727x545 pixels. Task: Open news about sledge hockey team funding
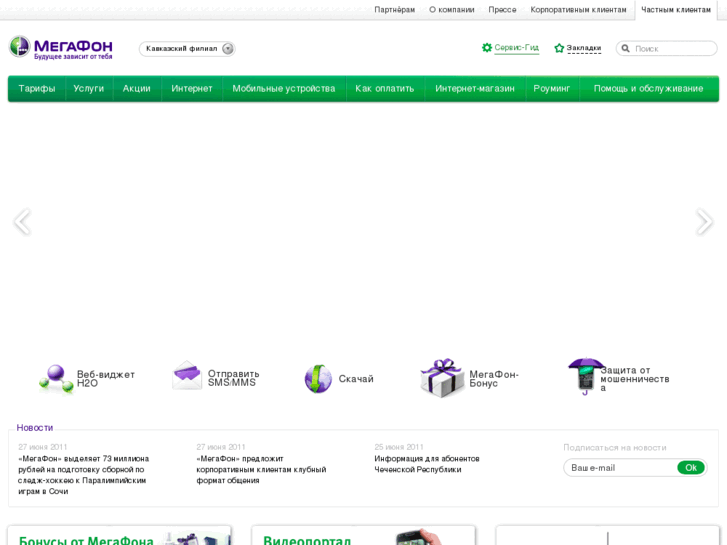pos(83,475)
